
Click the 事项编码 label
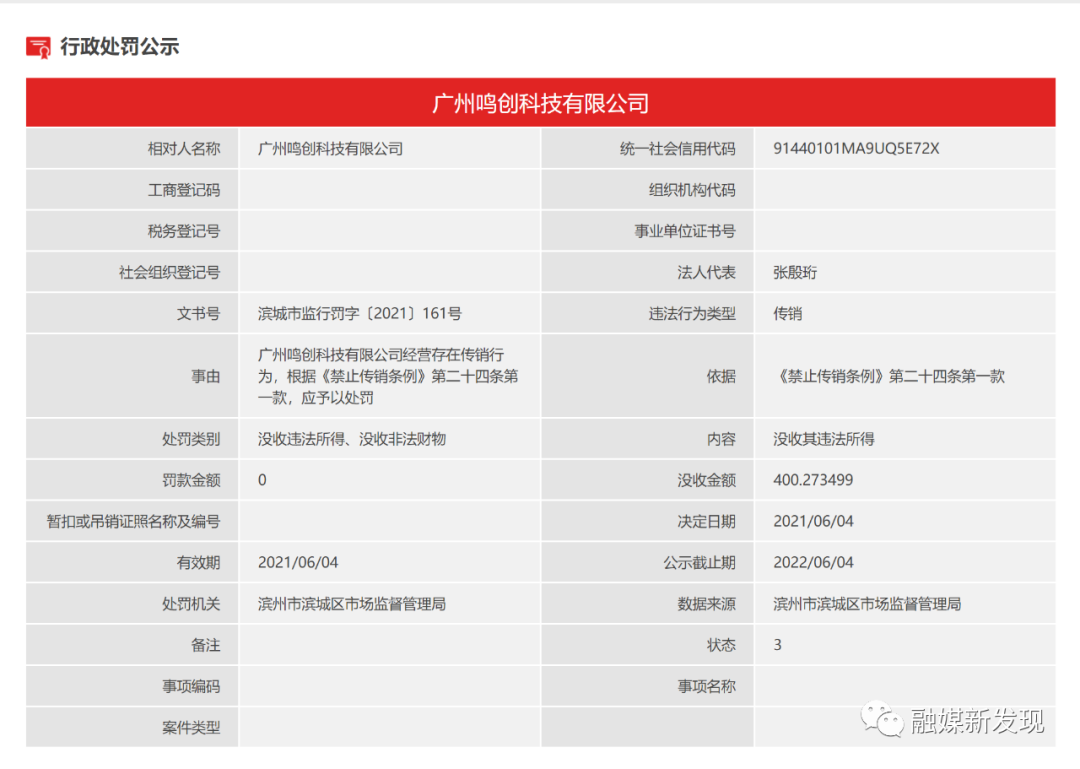click(191, 687)
